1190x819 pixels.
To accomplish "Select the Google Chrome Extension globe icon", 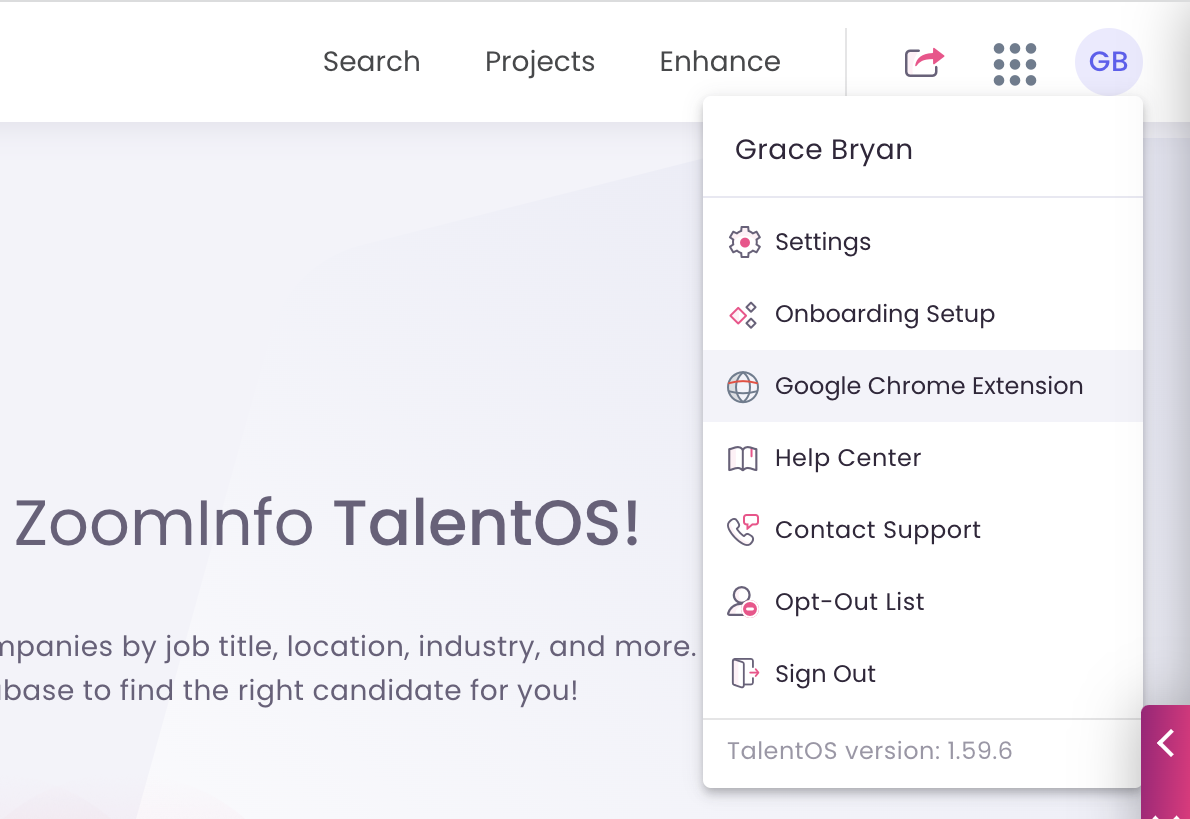I will [x=743, y=385].
